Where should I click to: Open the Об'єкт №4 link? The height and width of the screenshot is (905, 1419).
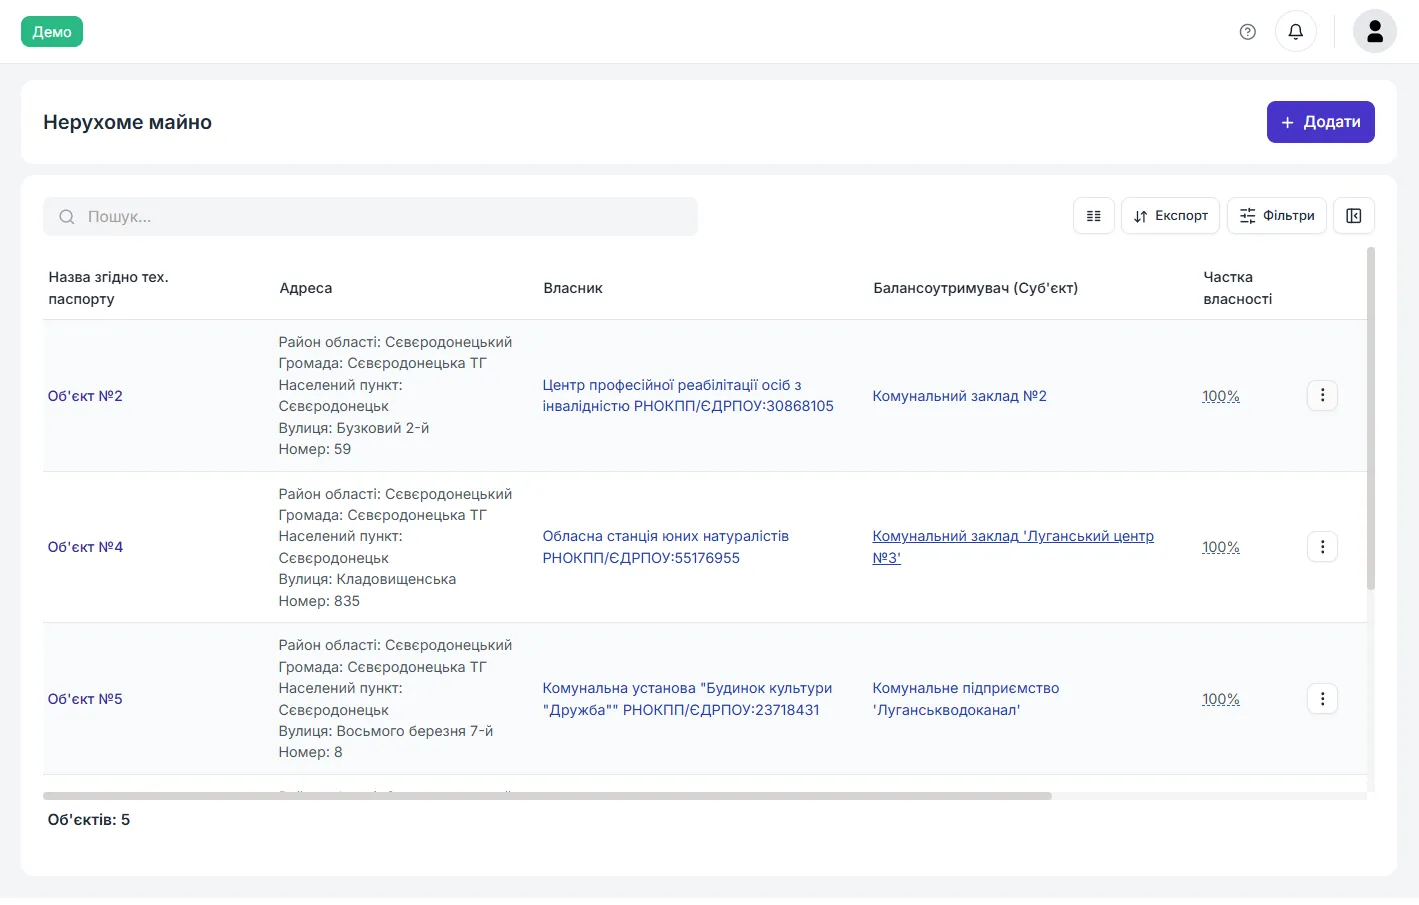pyautogui.click(x=85, y=547)
